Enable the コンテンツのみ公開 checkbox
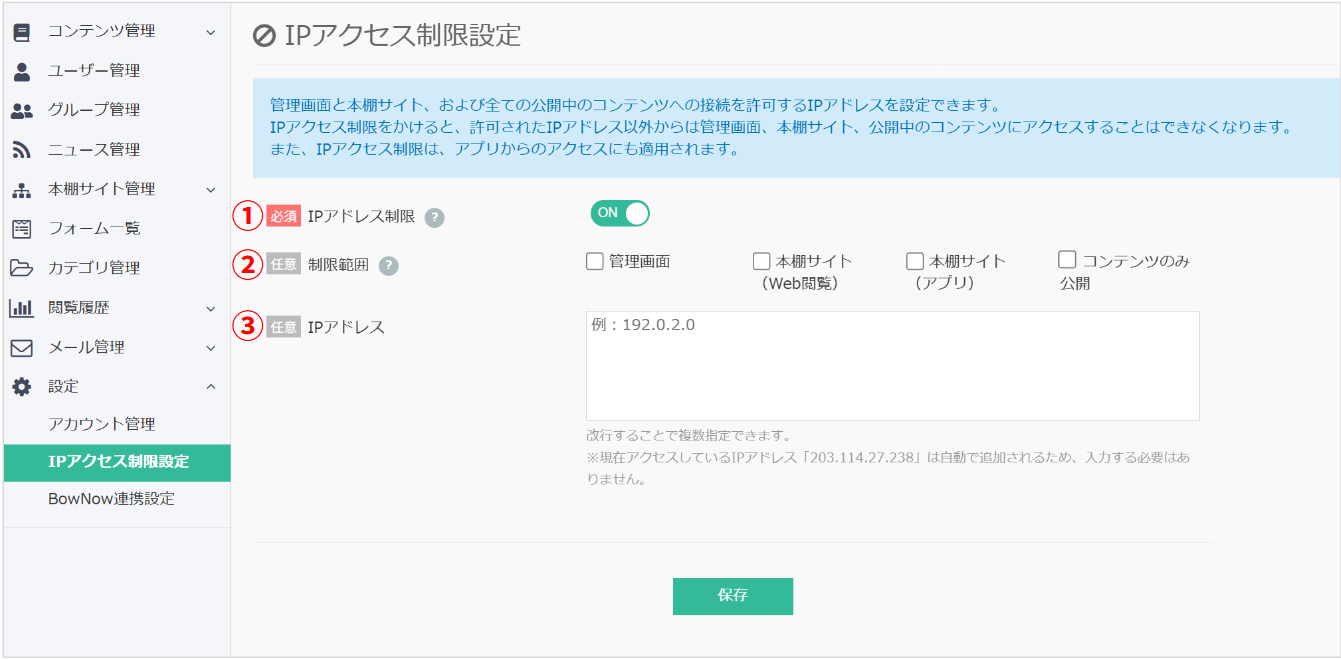Viewport: 1341px width, 659px height. click(1066, 261)
